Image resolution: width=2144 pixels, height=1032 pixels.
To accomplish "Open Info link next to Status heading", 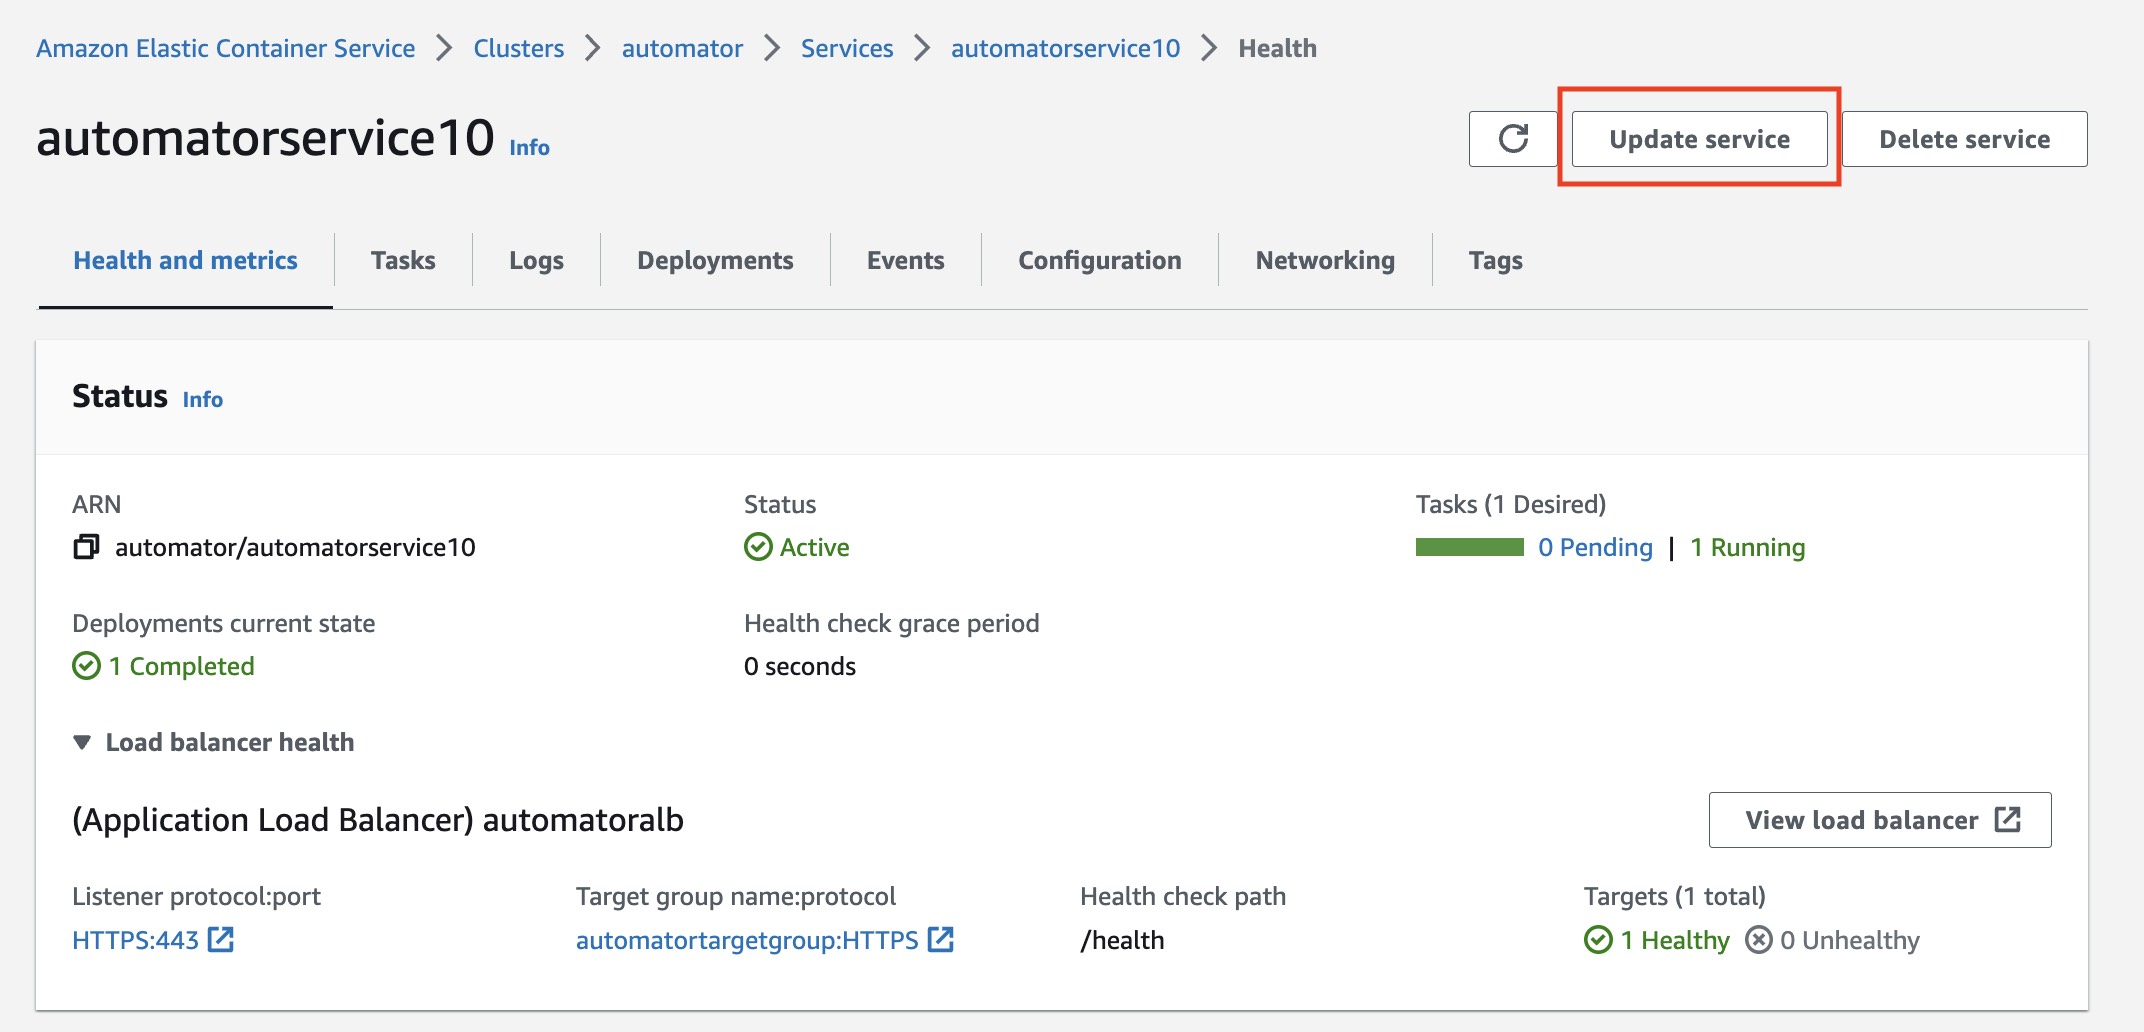I will coord(202,399).
